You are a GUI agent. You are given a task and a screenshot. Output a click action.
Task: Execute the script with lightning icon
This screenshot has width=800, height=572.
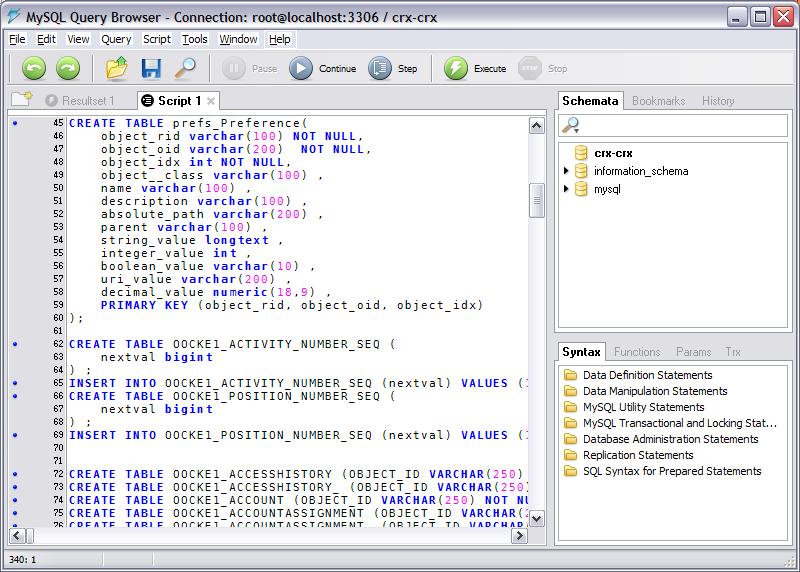coord(475,68)
